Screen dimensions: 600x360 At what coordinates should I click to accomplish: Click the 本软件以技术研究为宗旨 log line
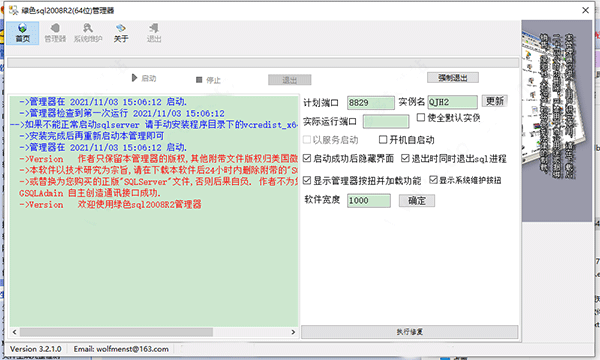pyautogui.click(x=158, y=170)
